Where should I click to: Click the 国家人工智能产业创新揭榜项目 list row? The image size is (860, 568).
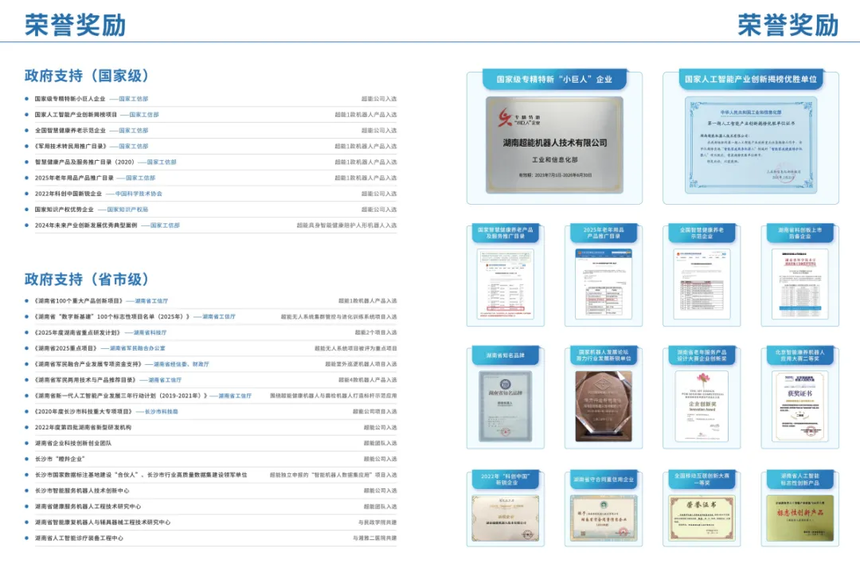pos(211,115)
